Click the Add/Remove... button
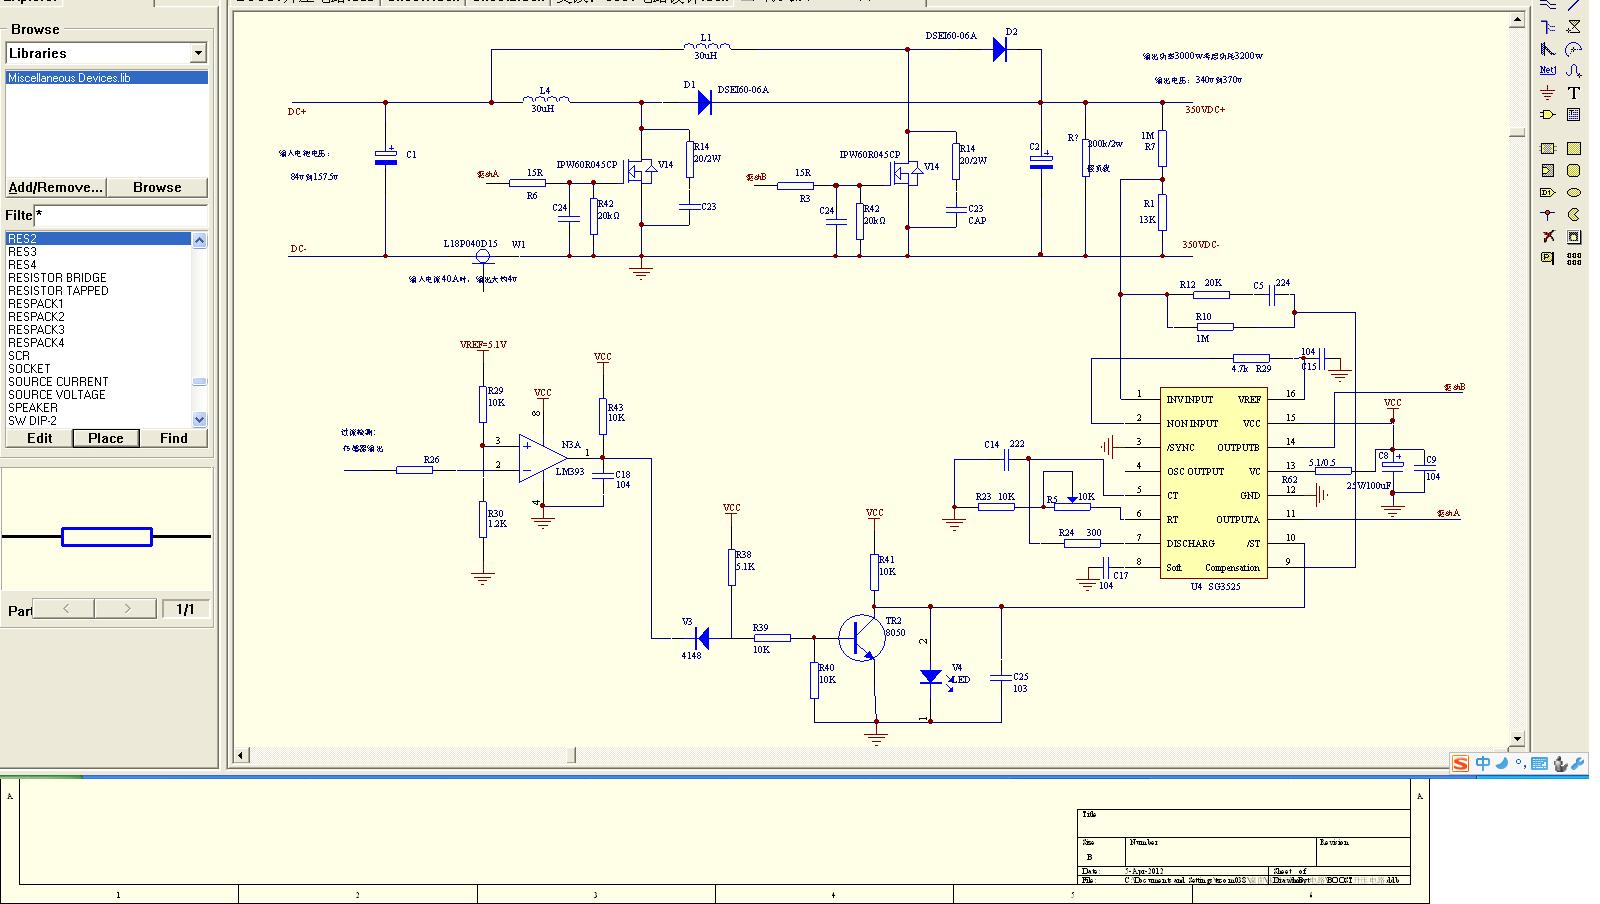This screenshot has height=904, width=1600. tap(55, 187)
